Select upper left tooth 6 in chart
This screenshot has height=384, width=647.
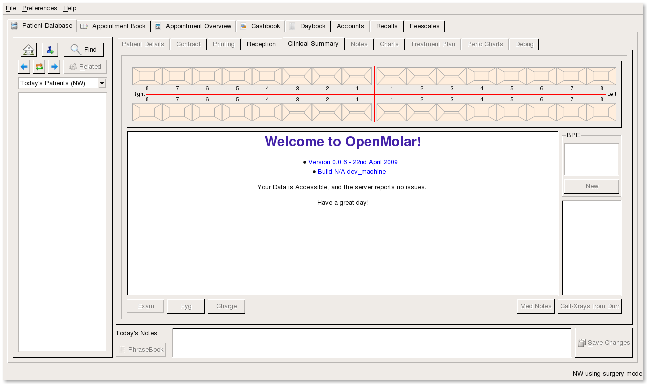[541, 76]
